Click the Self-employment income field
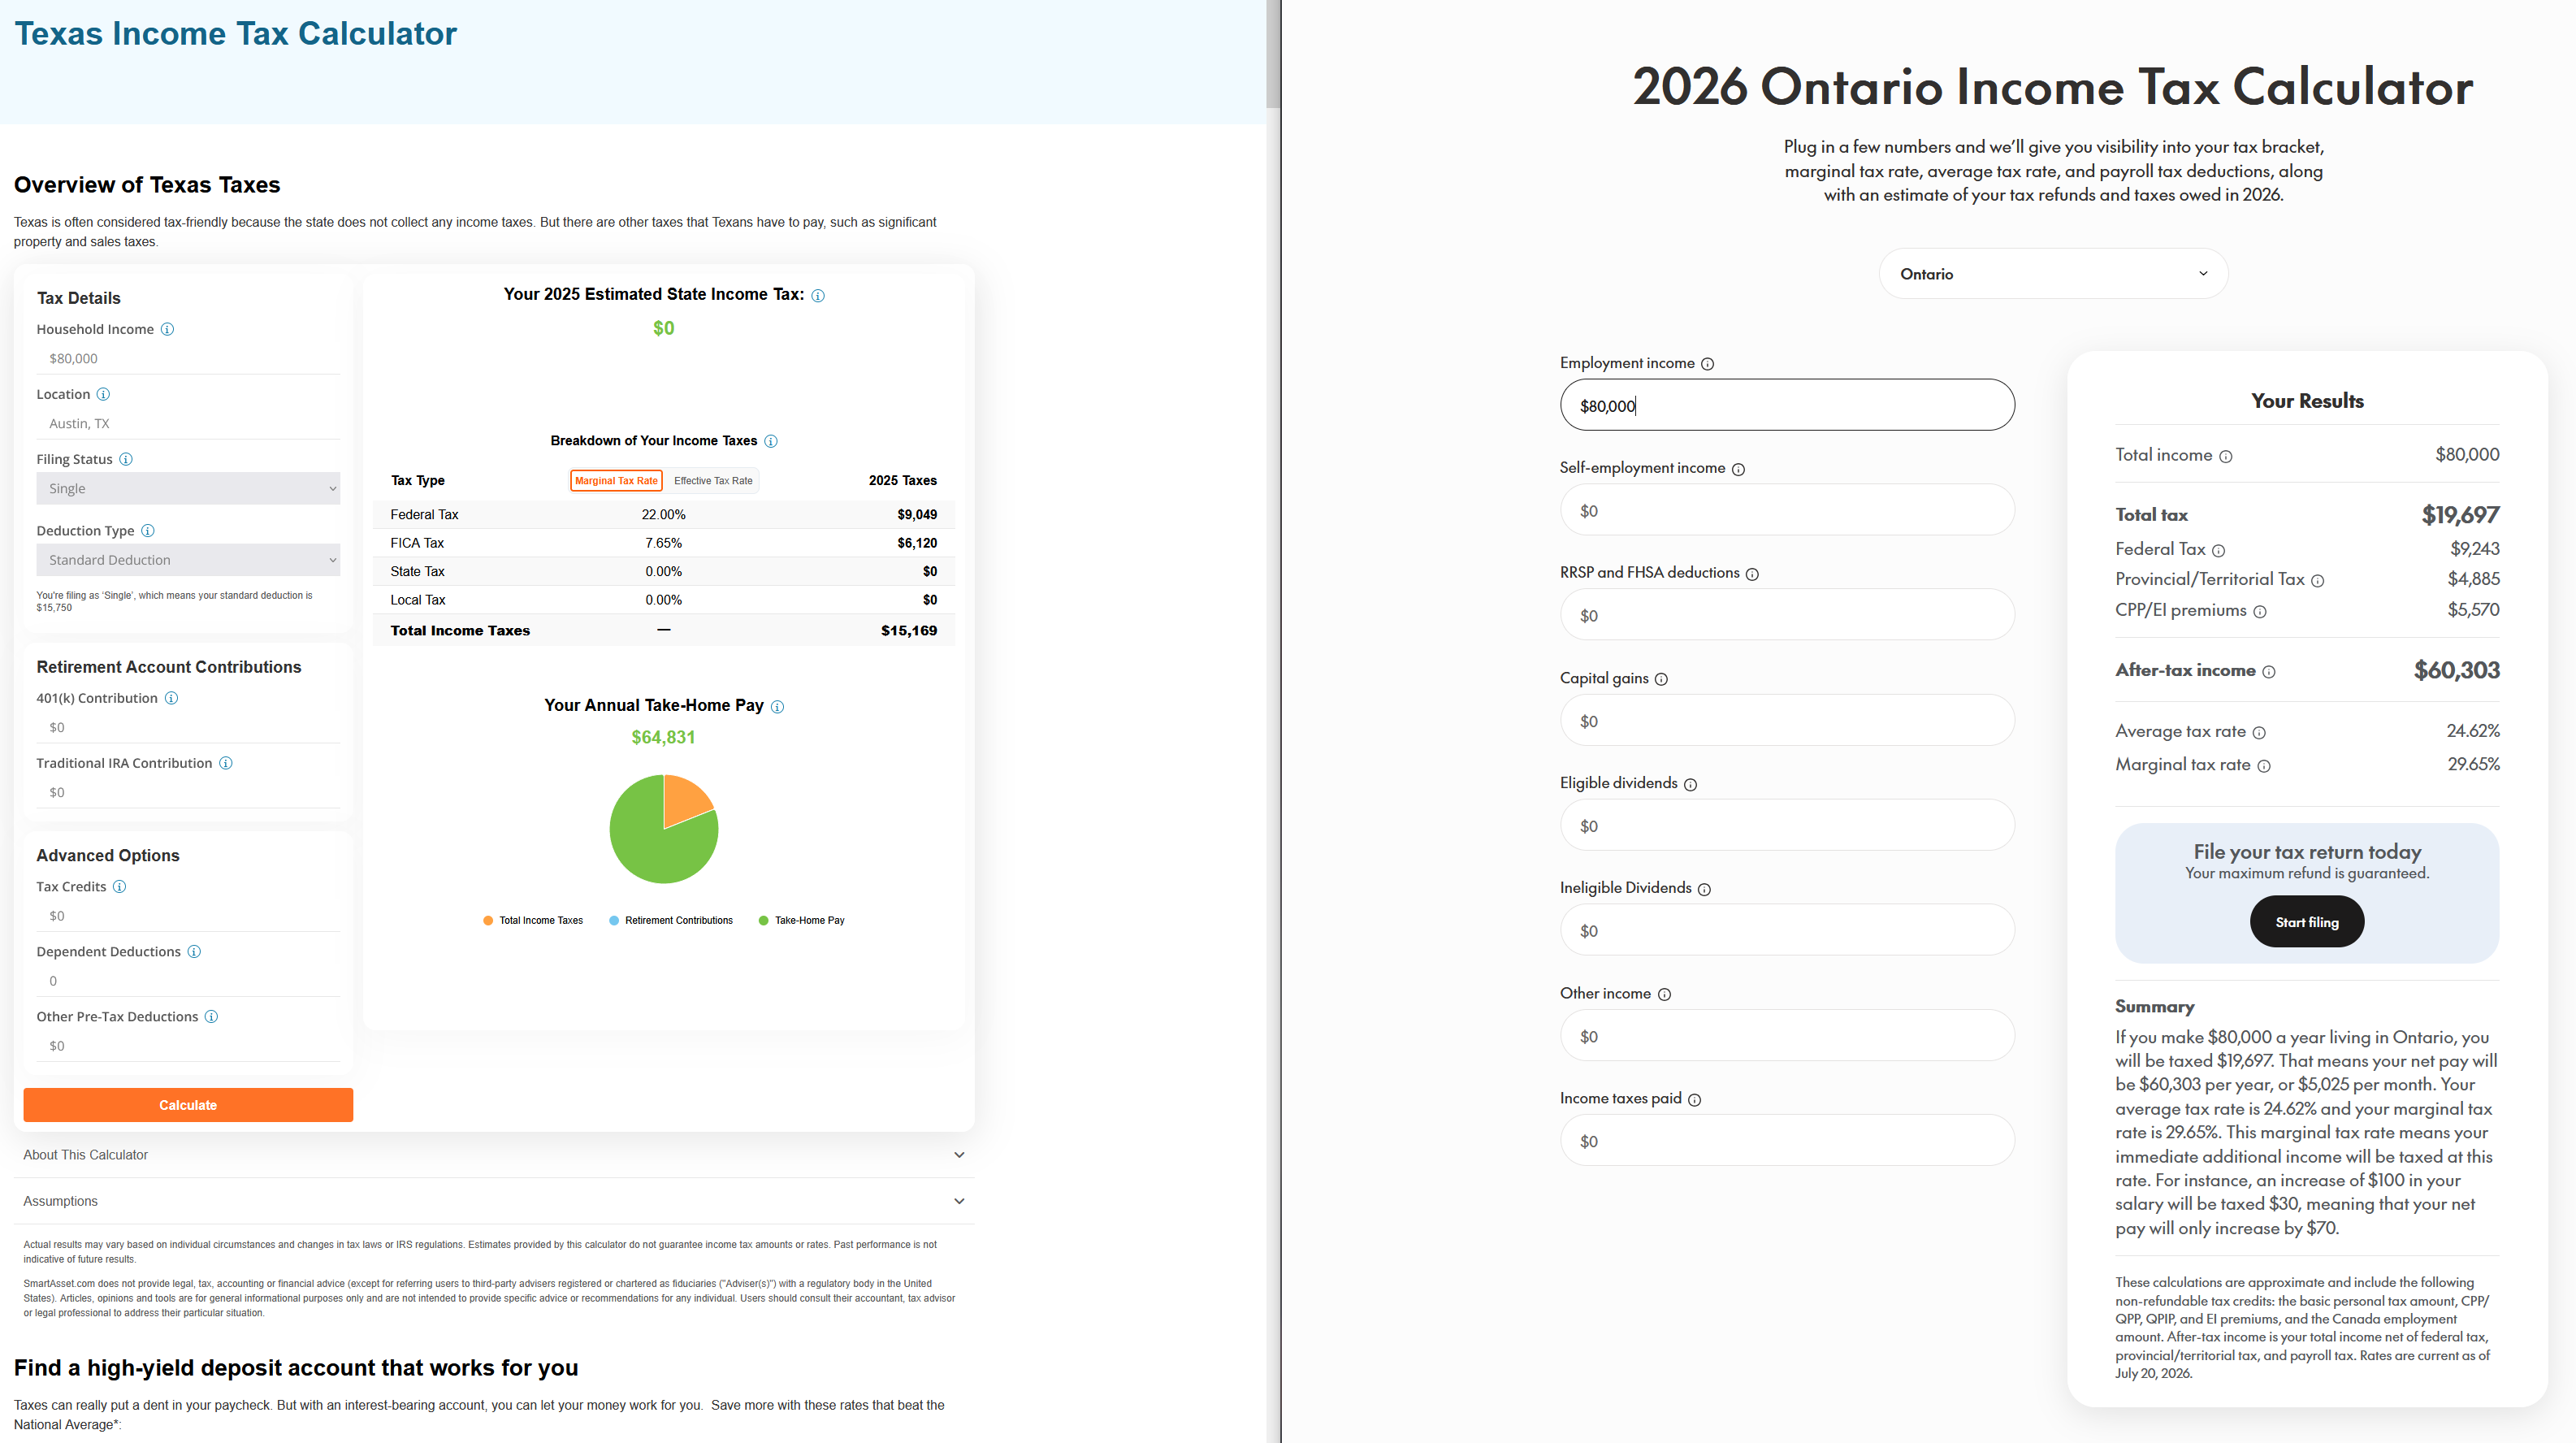Image resolution: width=2576 pixels, height=1443 pixels. pyautogui.click(x=1787, y=511)
